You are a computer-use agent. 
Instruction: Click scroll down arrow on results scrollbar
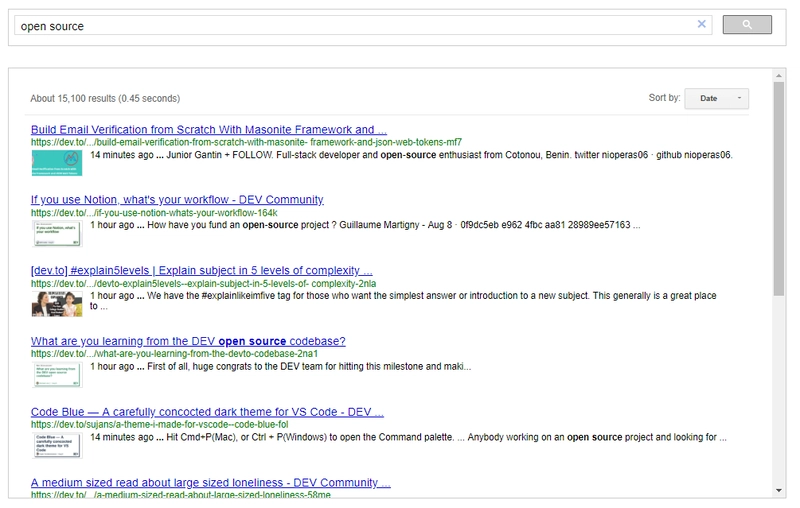(x=779, y=491)
